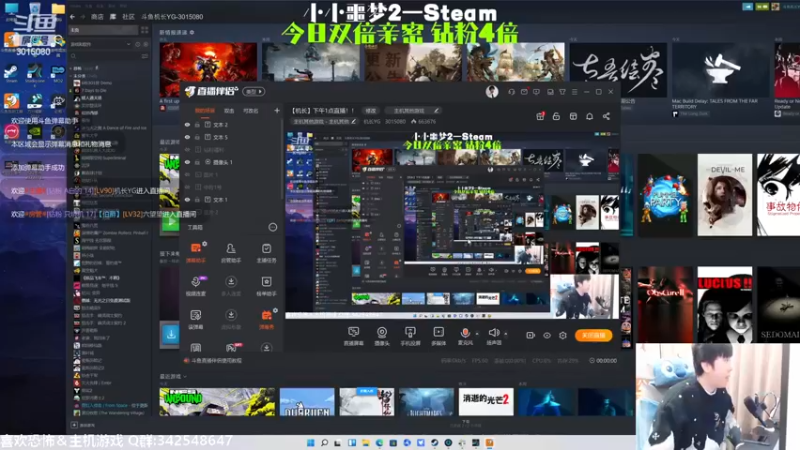
Task: Open streaming settings gear icon
Action: coord(563,335)
